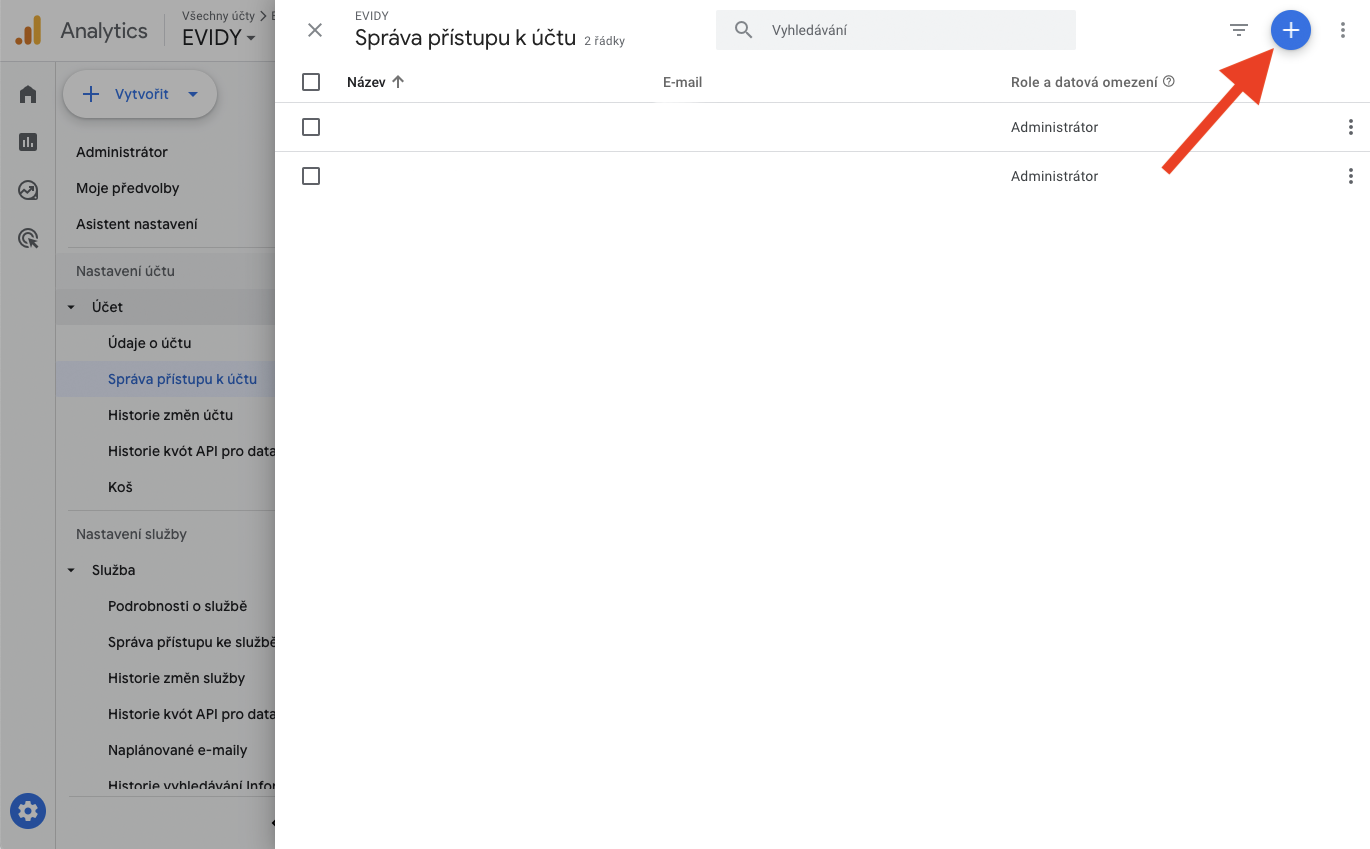1370x849 pixels.
Task: Select Historie změn účtu
Action: coord(171,415)
